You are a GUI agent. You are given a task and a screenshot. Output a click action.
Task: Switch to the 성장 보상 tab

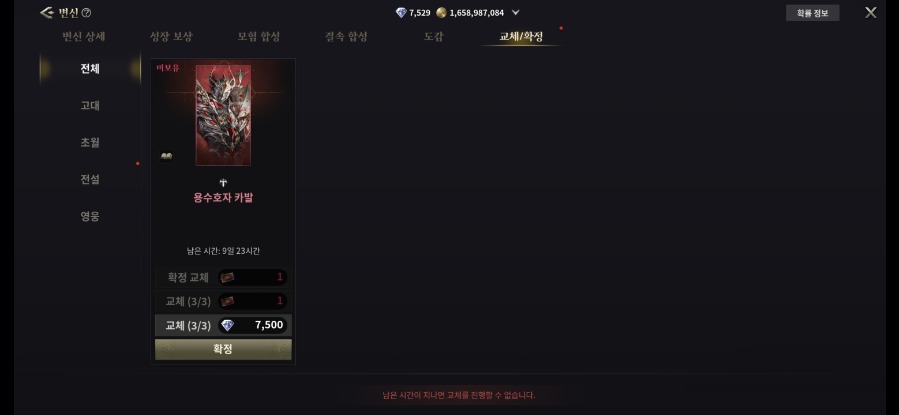tap(171, 37)
